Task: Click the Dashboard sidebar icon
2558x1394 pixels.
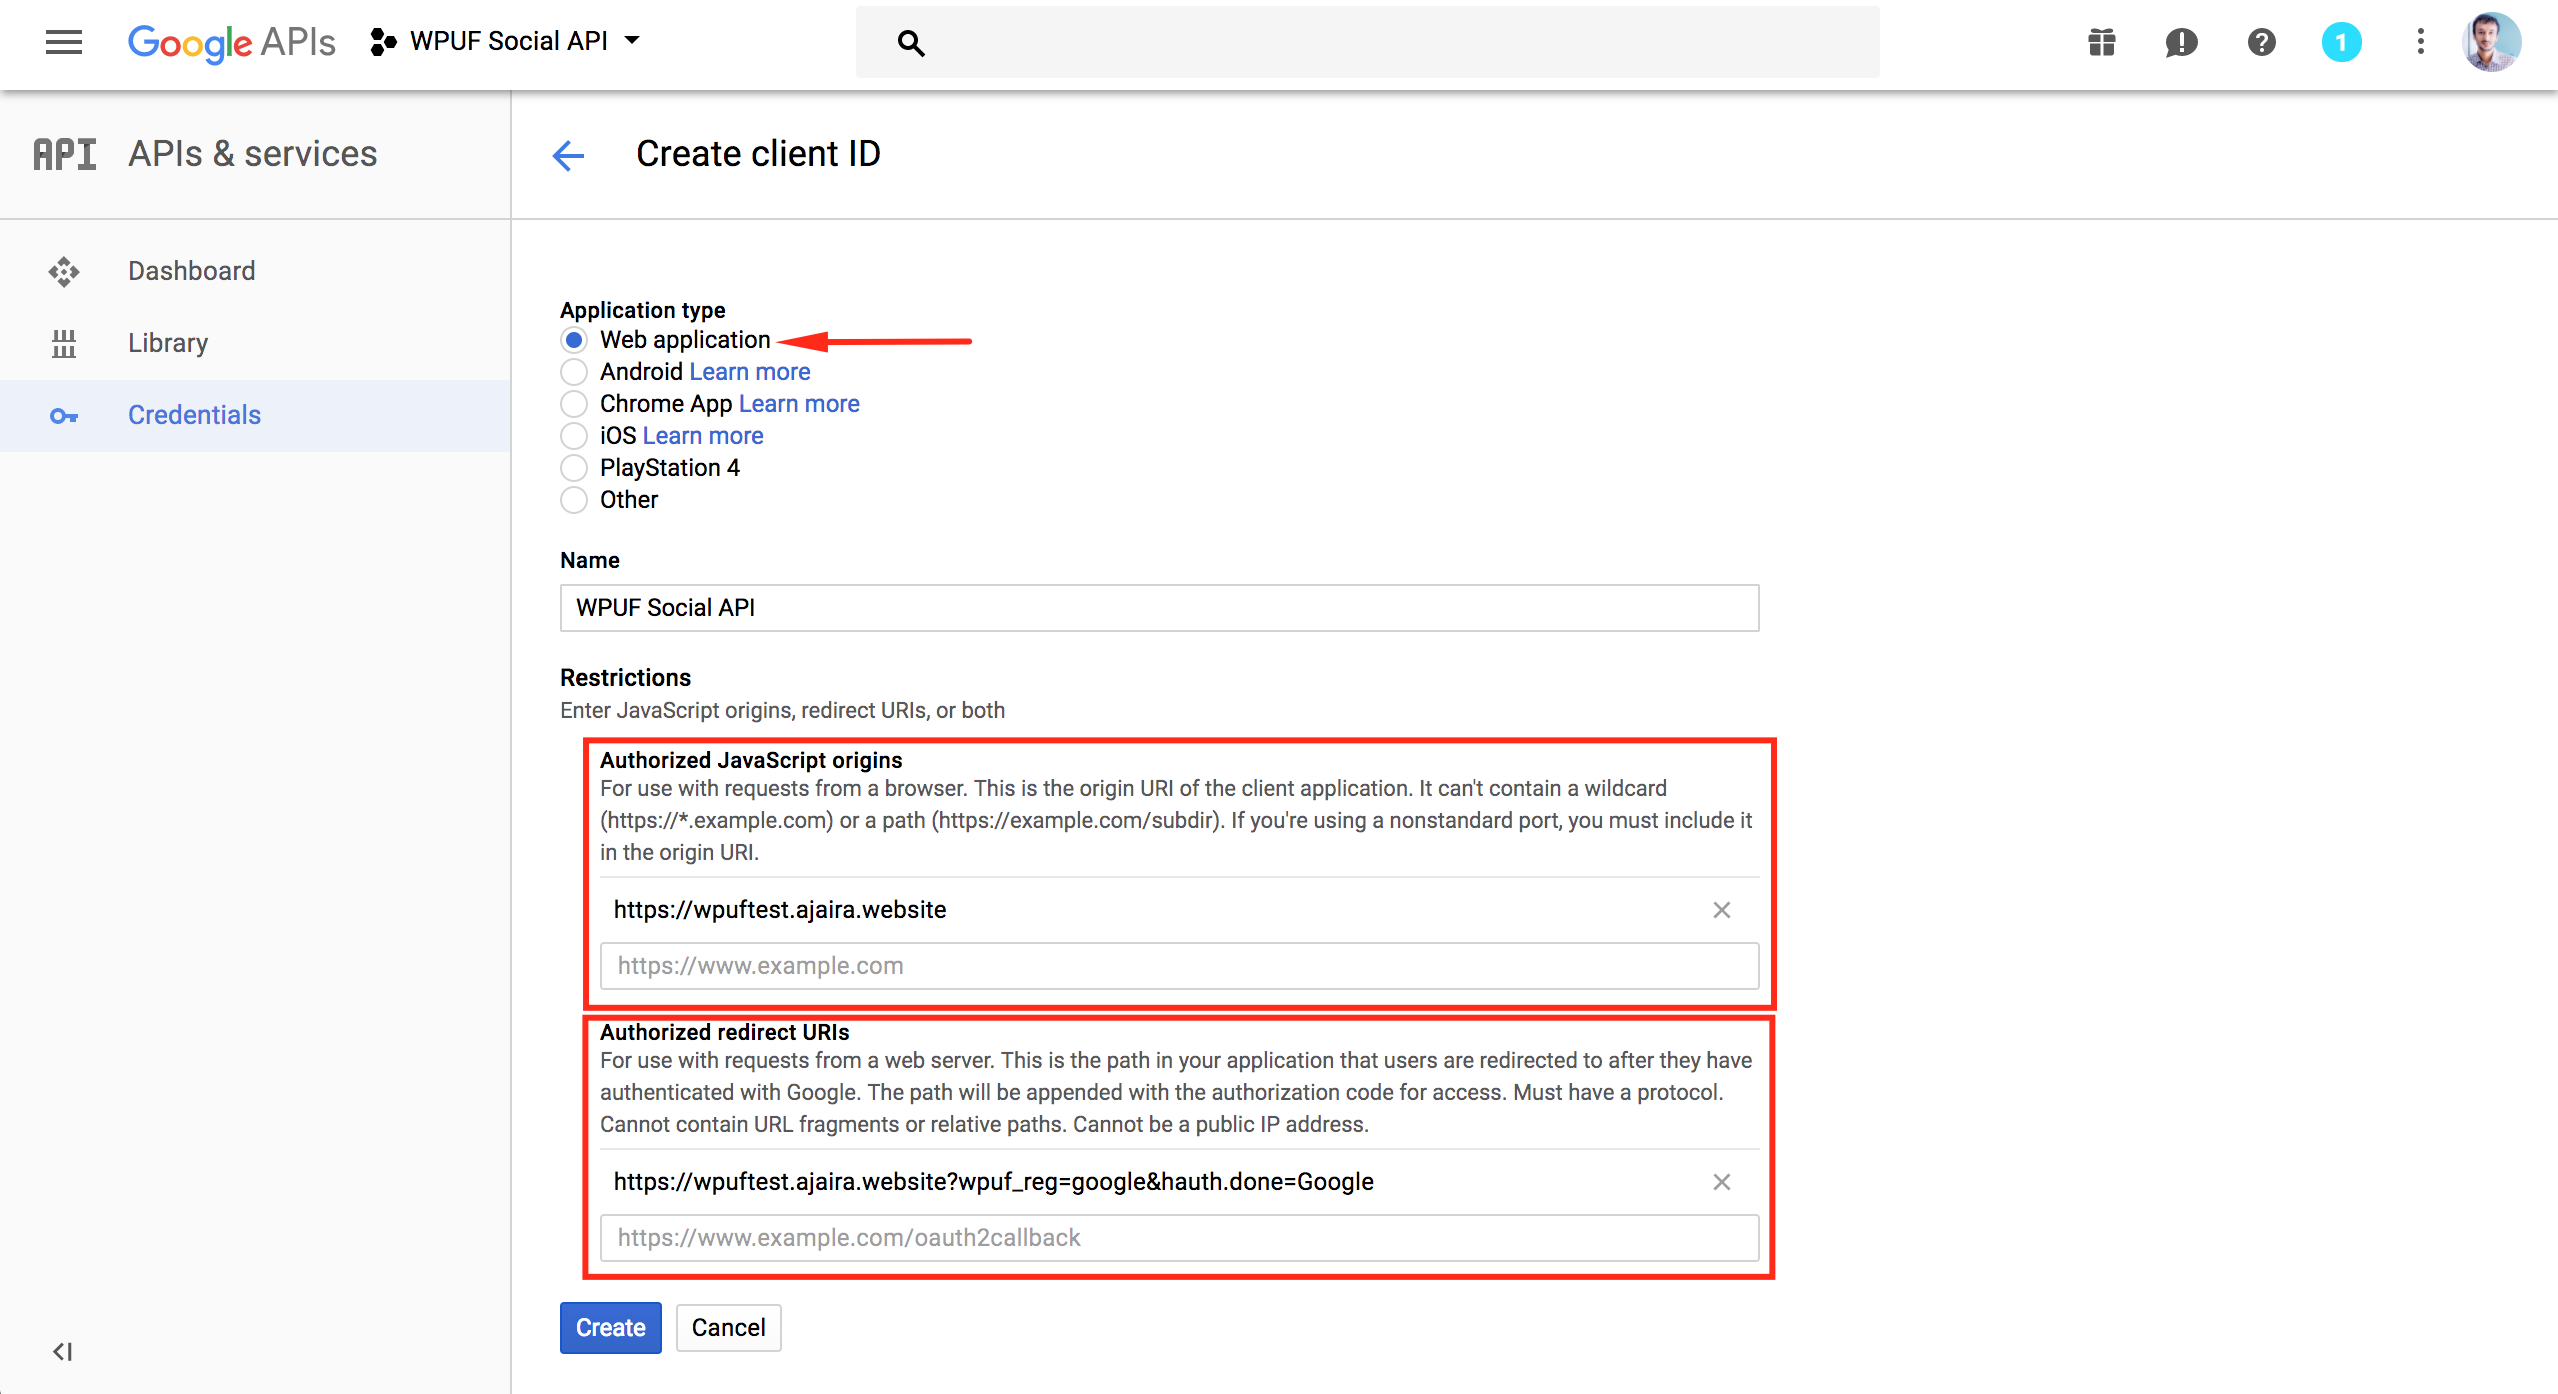Action: tap(64, 271)
